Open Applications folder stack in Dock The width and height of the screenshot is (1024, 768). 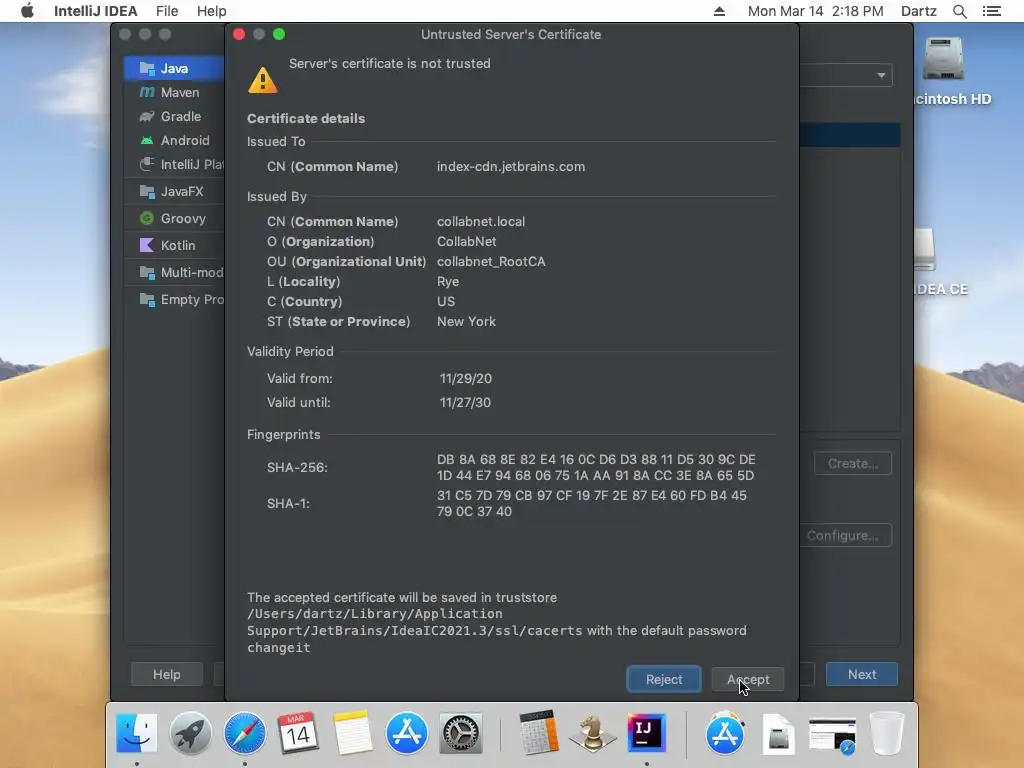click(x=725, y=733)
